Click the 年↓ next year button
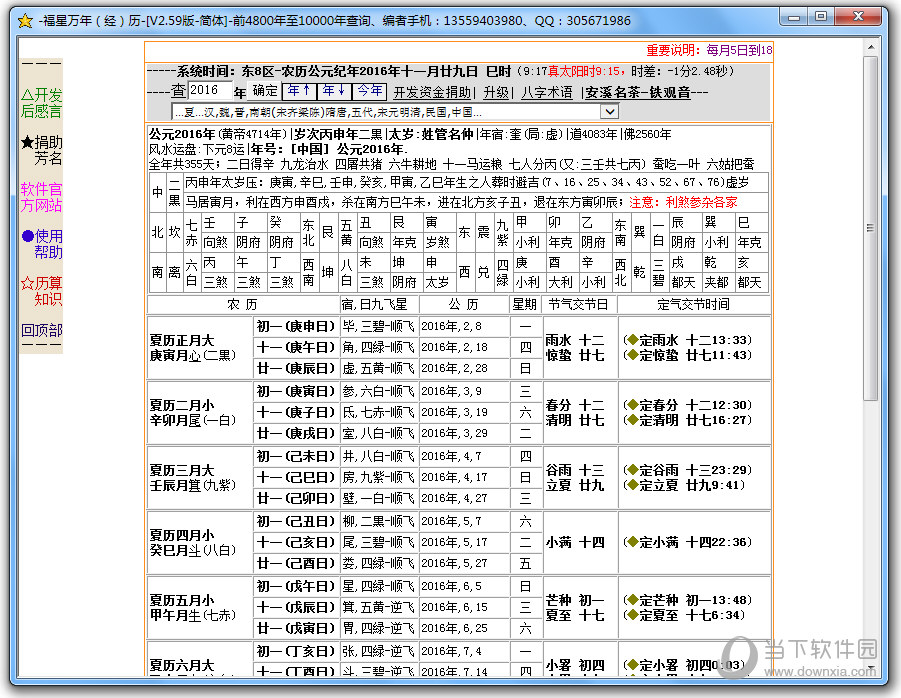The height and width of the screenshot is (698, 901). [333, 91]
